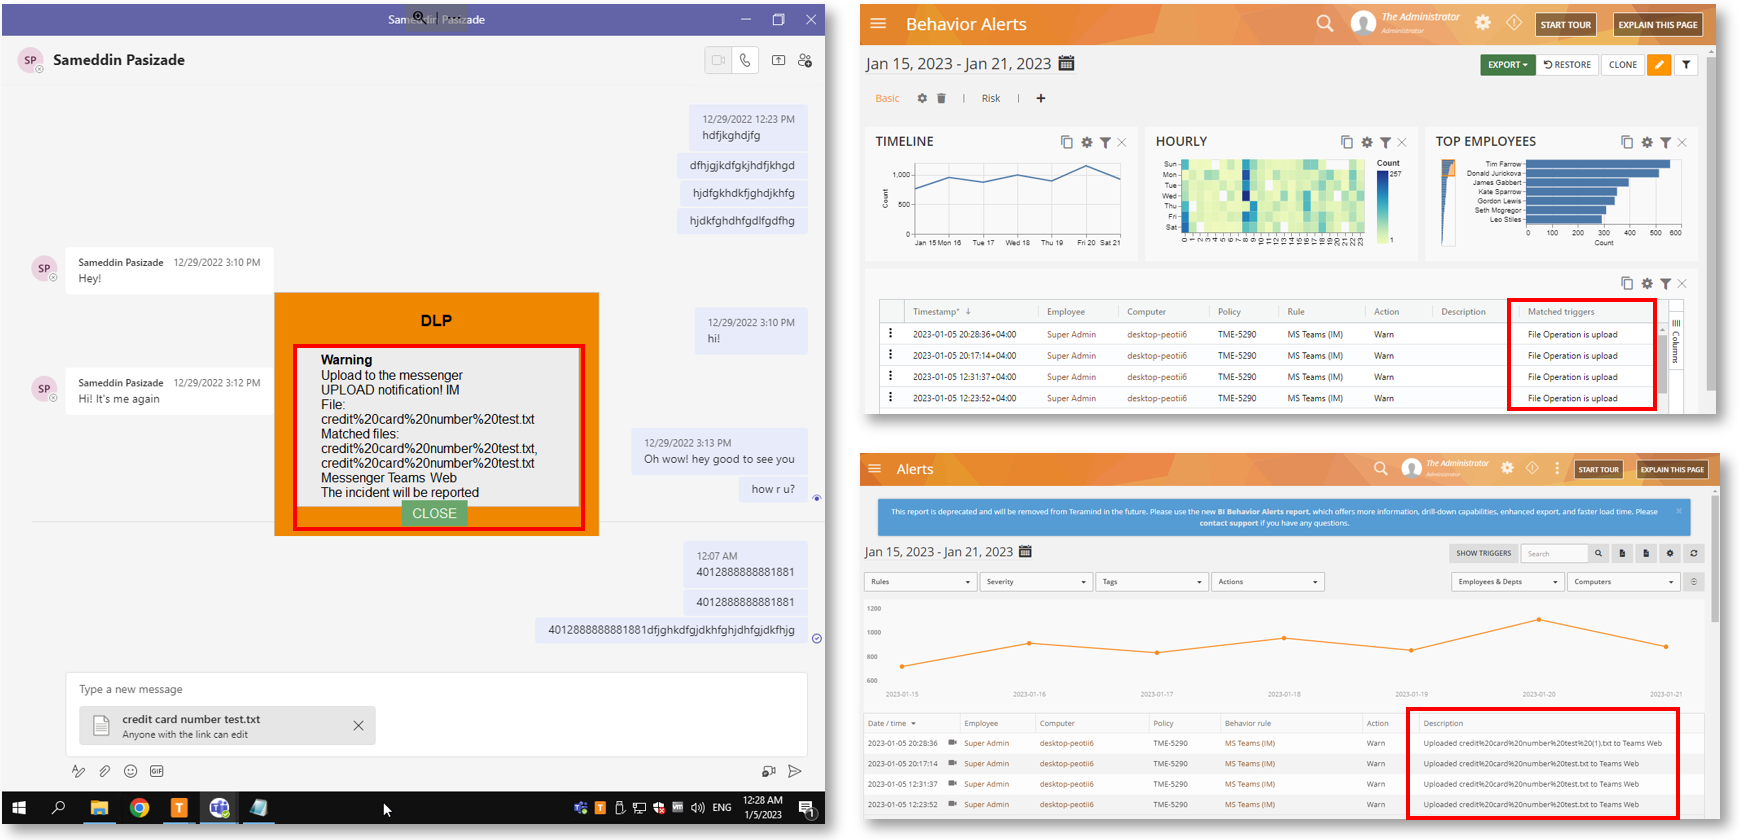1740x840 pixels.
Task: Delete the Basic tab with trash icon
Action: pos(941,98)
